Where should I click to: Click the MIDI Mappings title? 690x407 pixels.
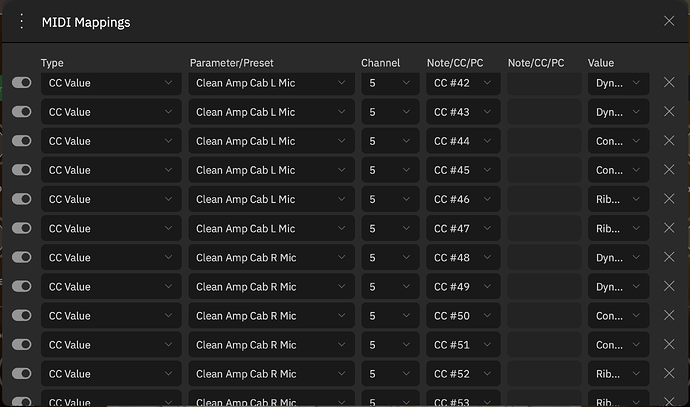tap(86, 22)
